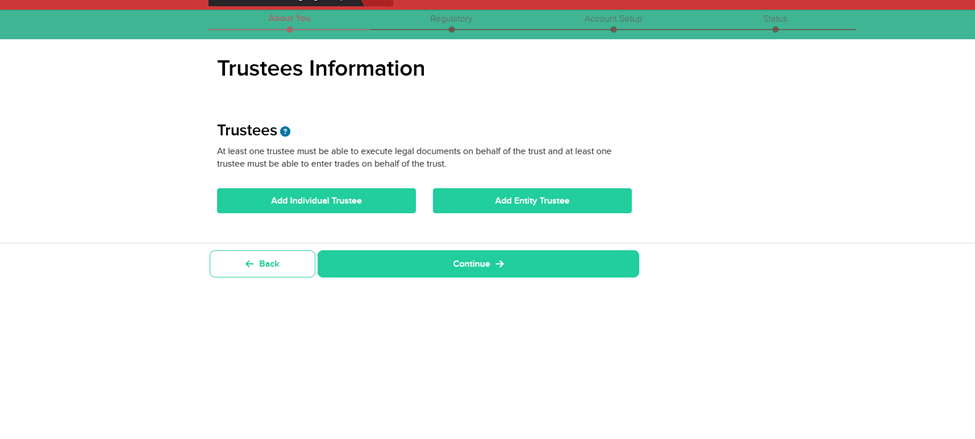Screen dimensions: 975x439
Task: Click the left arrow icon on Back
Action: [249, 264]
